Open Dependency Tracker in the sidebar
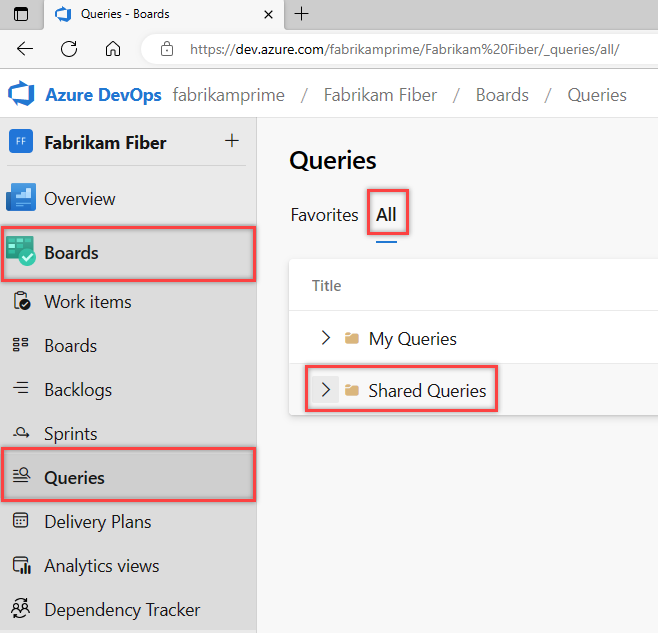658x633 pixels. point(122,610)
